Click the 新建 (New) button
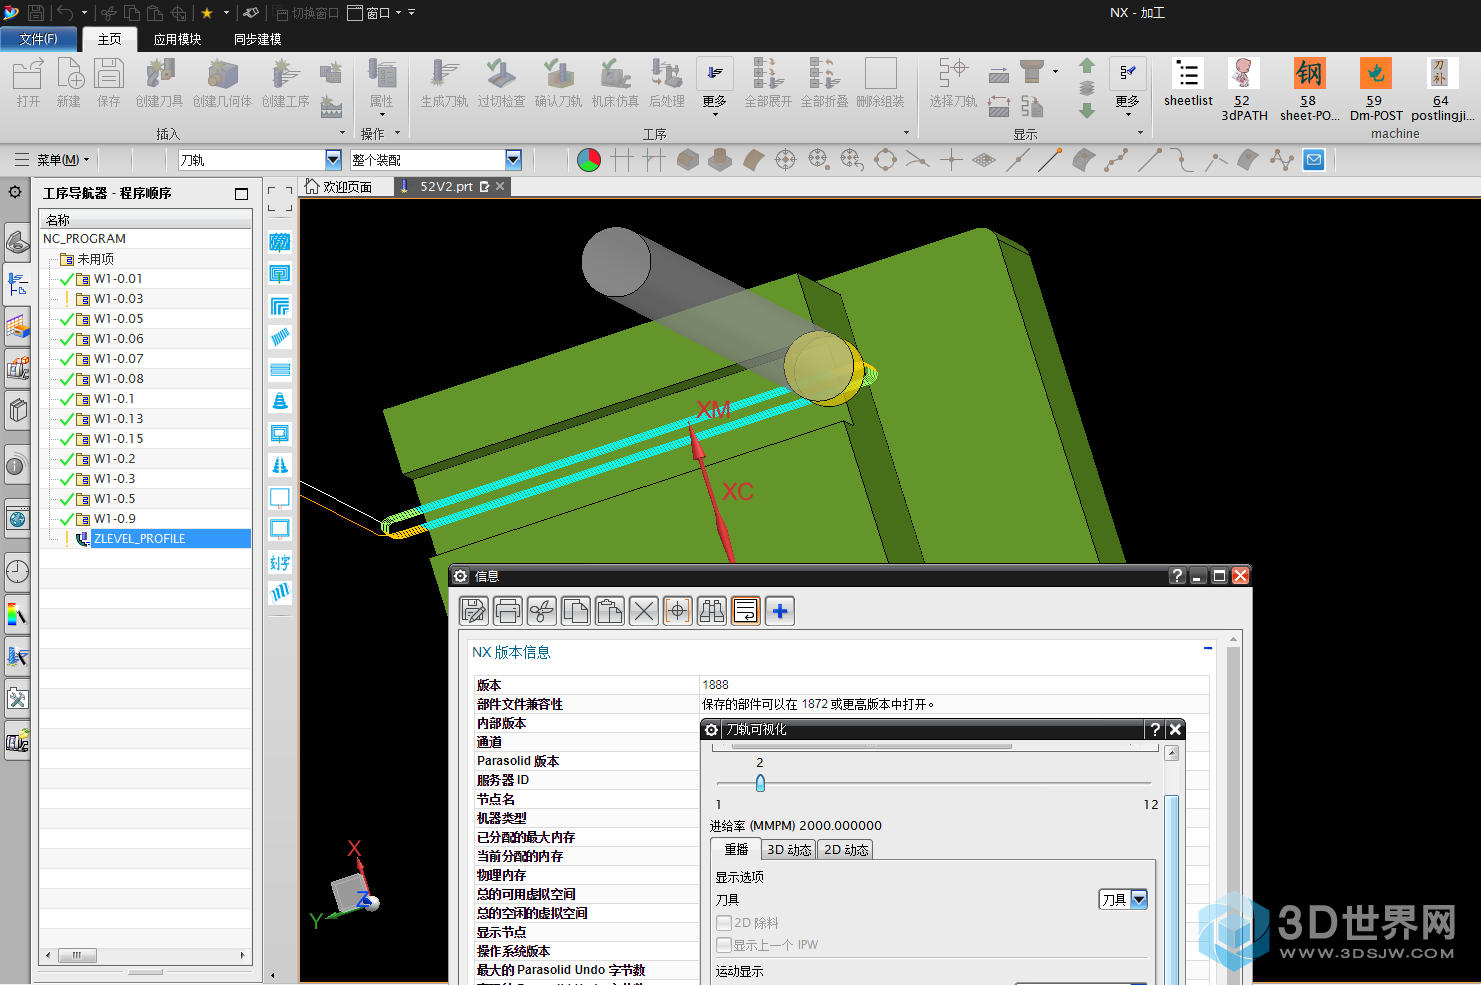Screen dimensions: 1481x985 point(69,82)
